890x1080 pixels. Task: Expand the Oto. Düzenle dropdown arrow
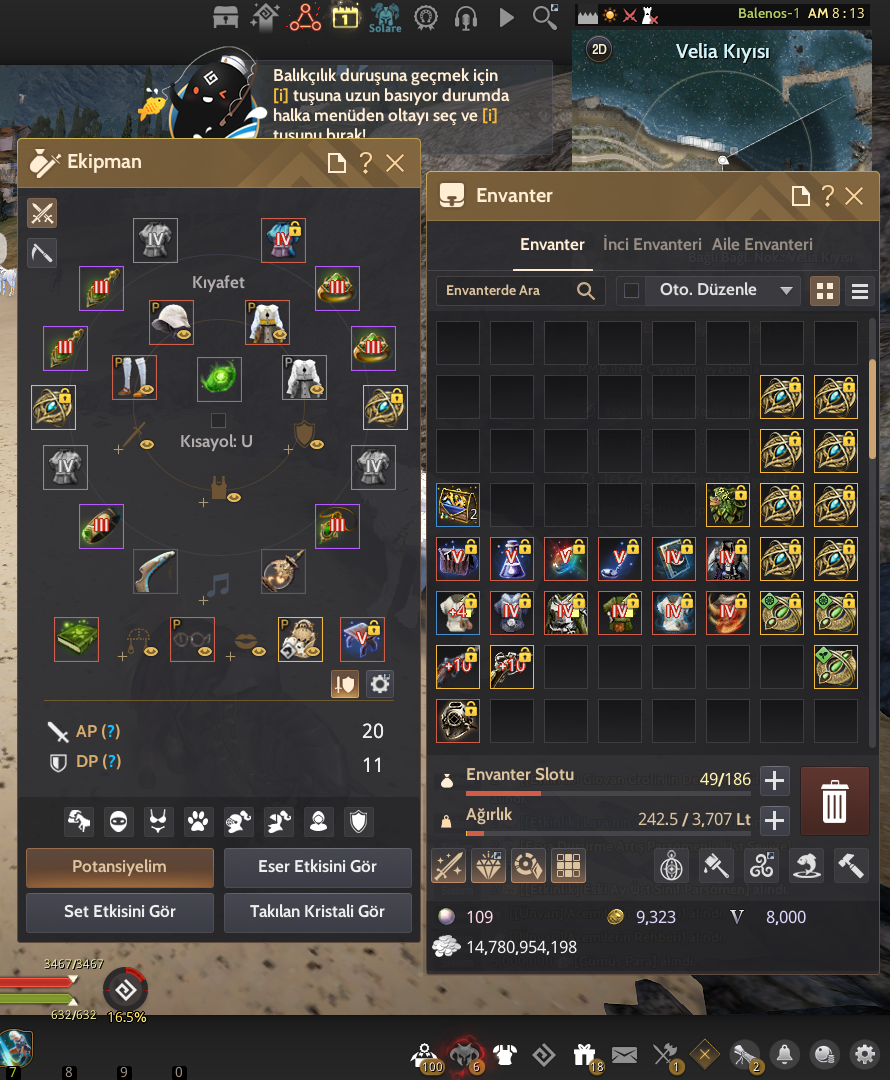[786, 291]
